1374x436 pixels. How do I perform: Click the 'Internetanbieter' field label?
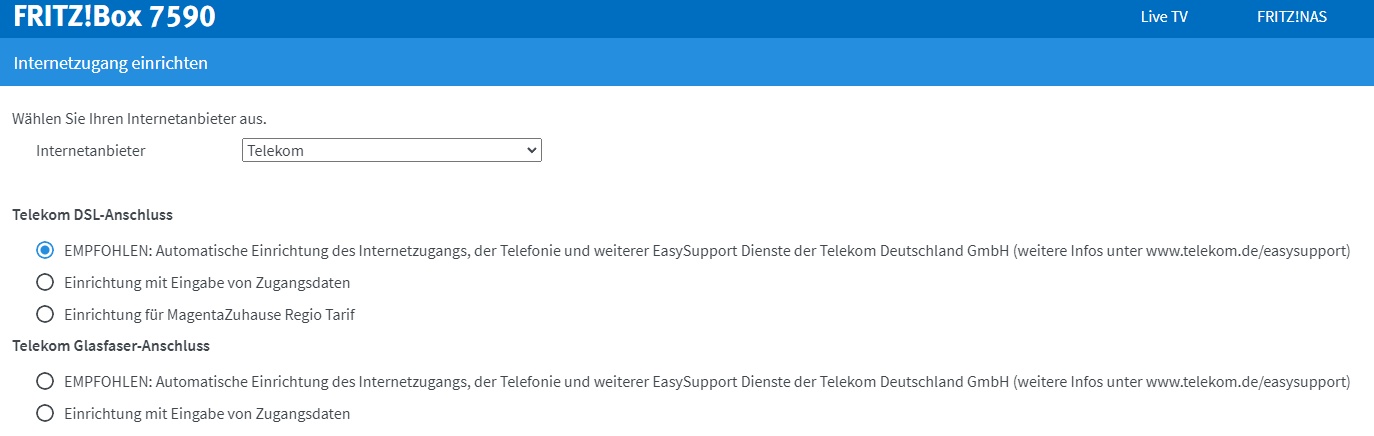click(x=91, y=151)
